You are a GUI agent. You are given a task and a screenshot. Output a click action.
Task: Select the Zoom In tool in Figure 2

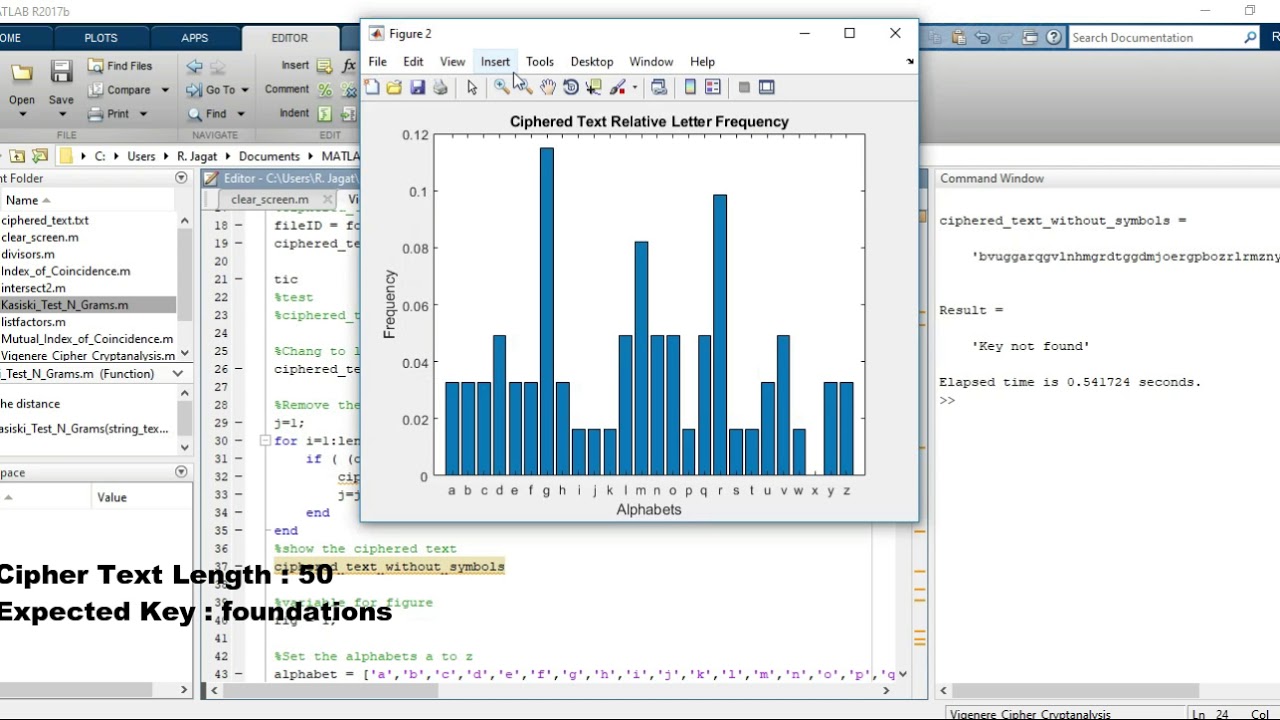click(x=501, y=88)
